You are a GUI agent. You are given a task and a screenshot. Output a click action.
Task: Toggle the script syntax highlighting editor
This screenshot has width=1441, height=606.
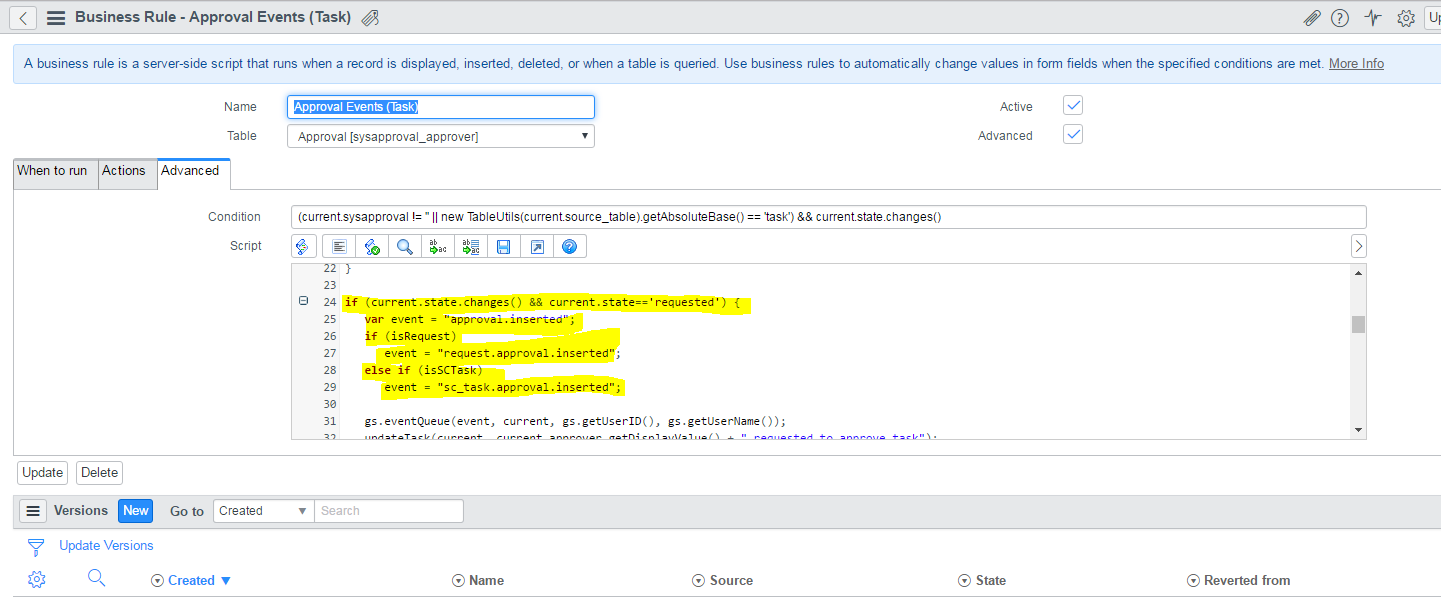(304, 246)
